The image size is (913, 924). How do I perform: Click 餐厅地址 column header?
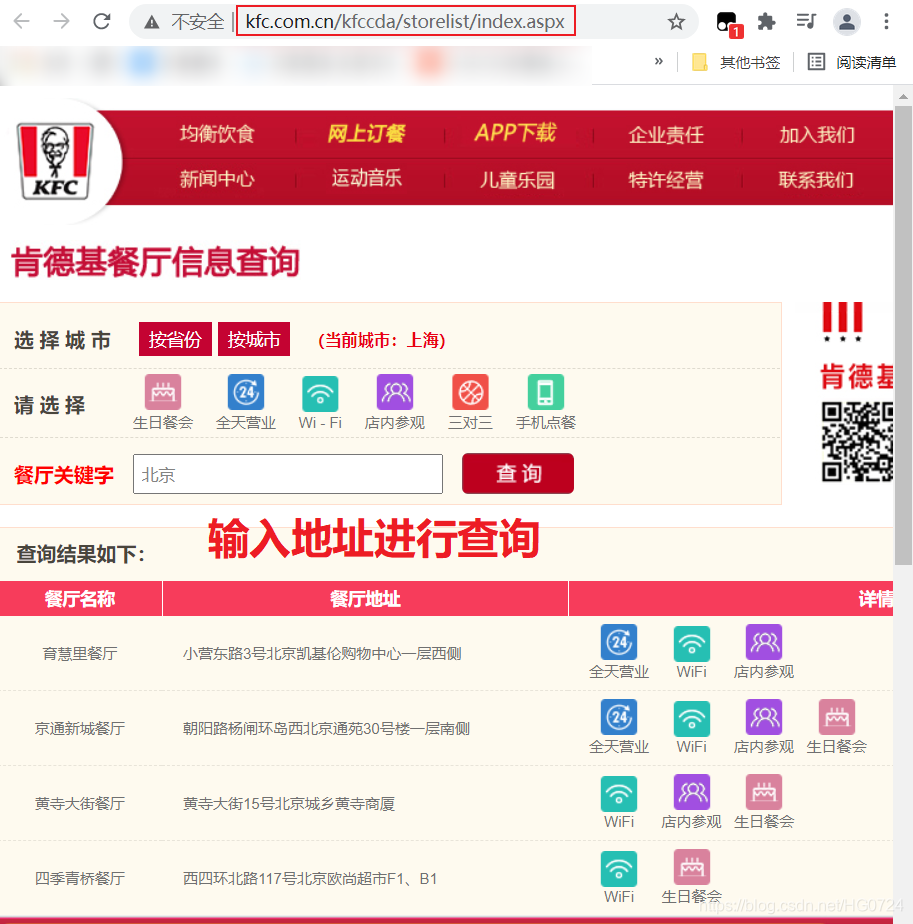[365, 599]
